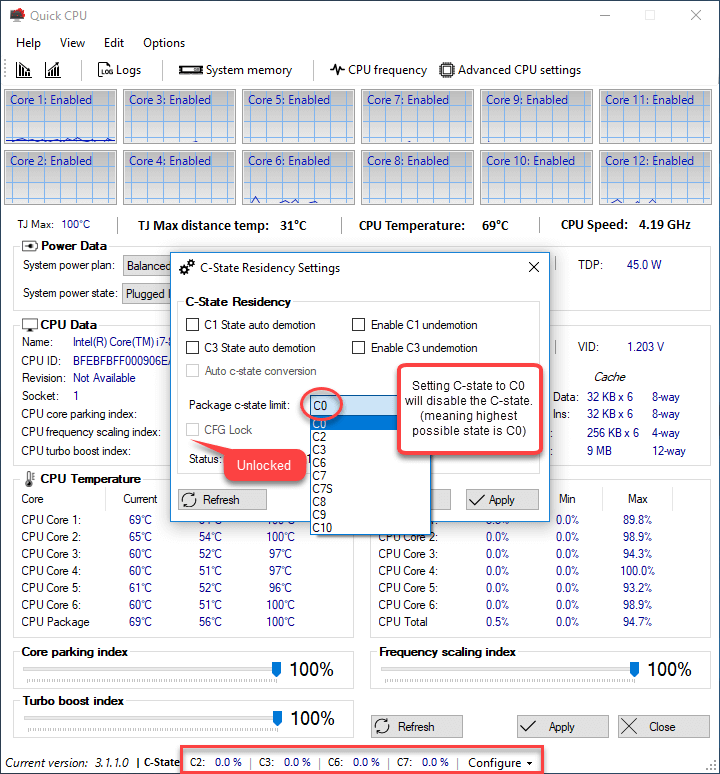This screenshot has width=720, height=774.
Task: Open Advanced CPU settings
Action: point(510,70)
